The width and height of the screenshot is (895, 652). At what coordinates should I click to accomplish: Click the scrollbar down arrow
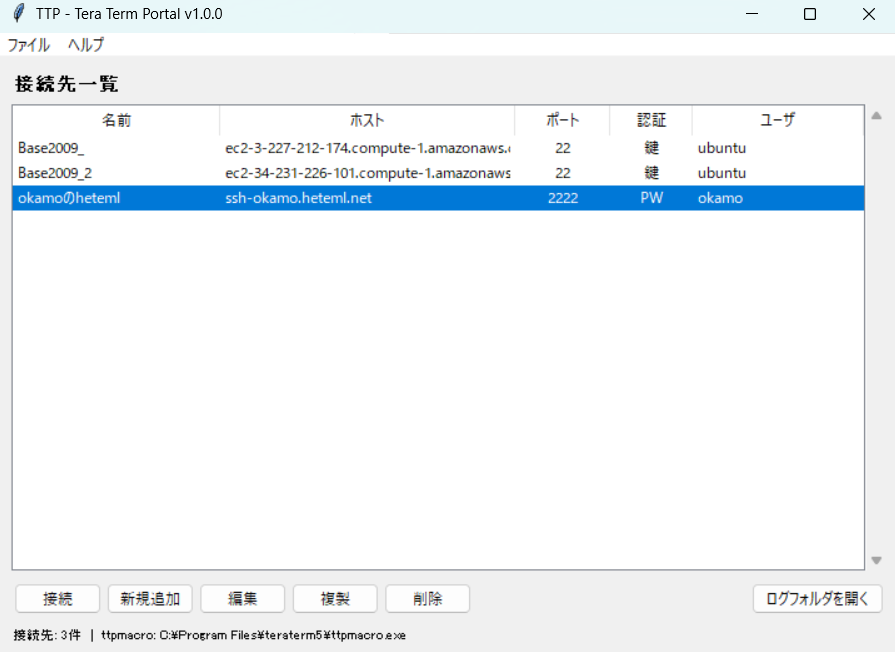click(x=877, y=561)
